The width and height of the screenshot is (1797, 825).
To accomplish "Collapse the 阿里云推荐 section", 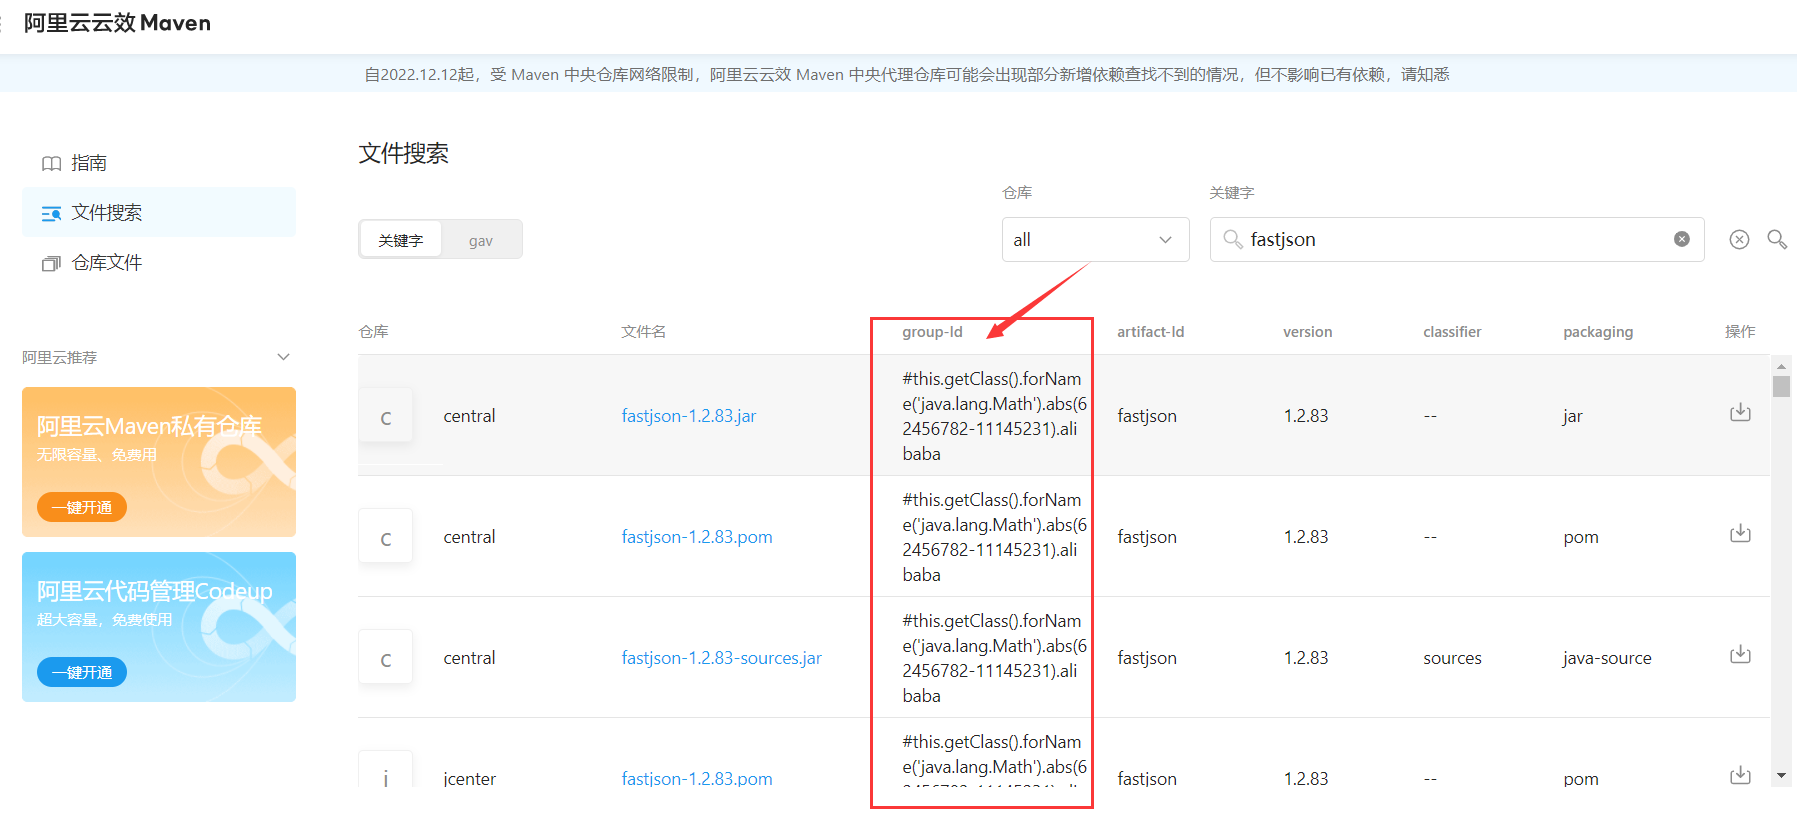I will coord(284,357).
